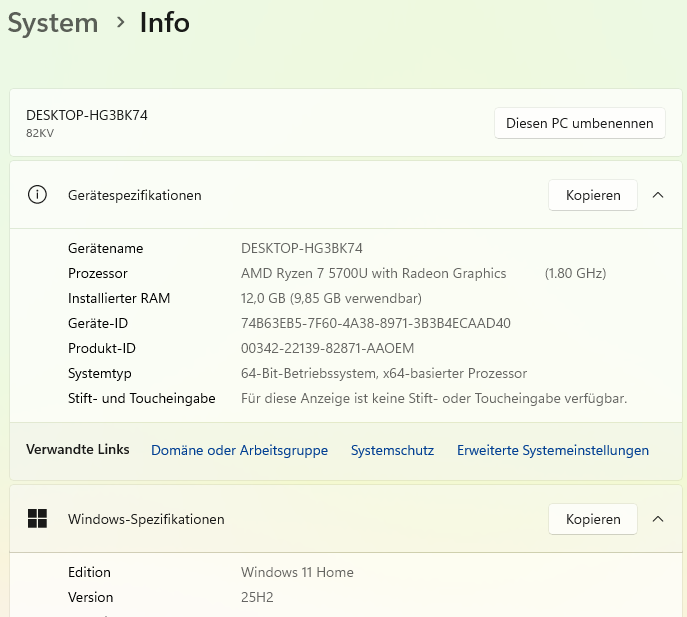Click the Geräte-ID label
This screenshot has height=617, width=687.
click(x=98, y=323)
